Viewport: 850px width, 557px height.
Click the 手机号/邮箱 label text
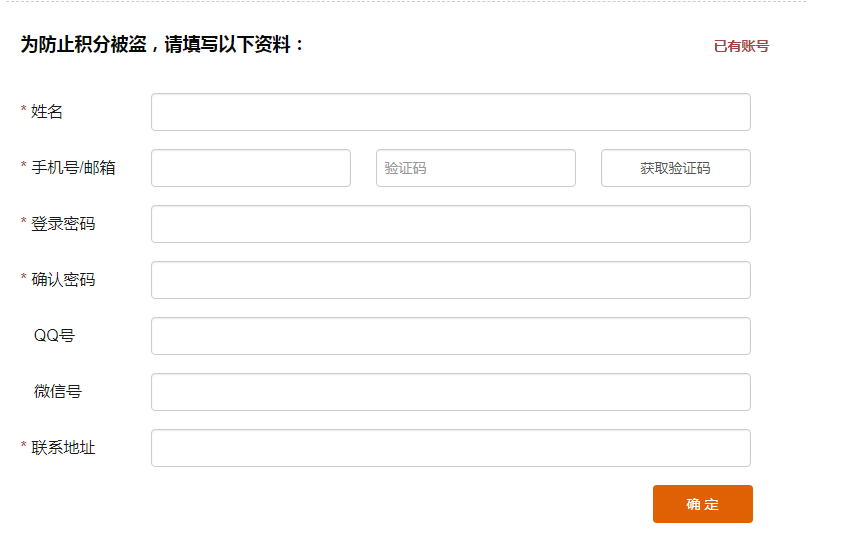[73, 168]
